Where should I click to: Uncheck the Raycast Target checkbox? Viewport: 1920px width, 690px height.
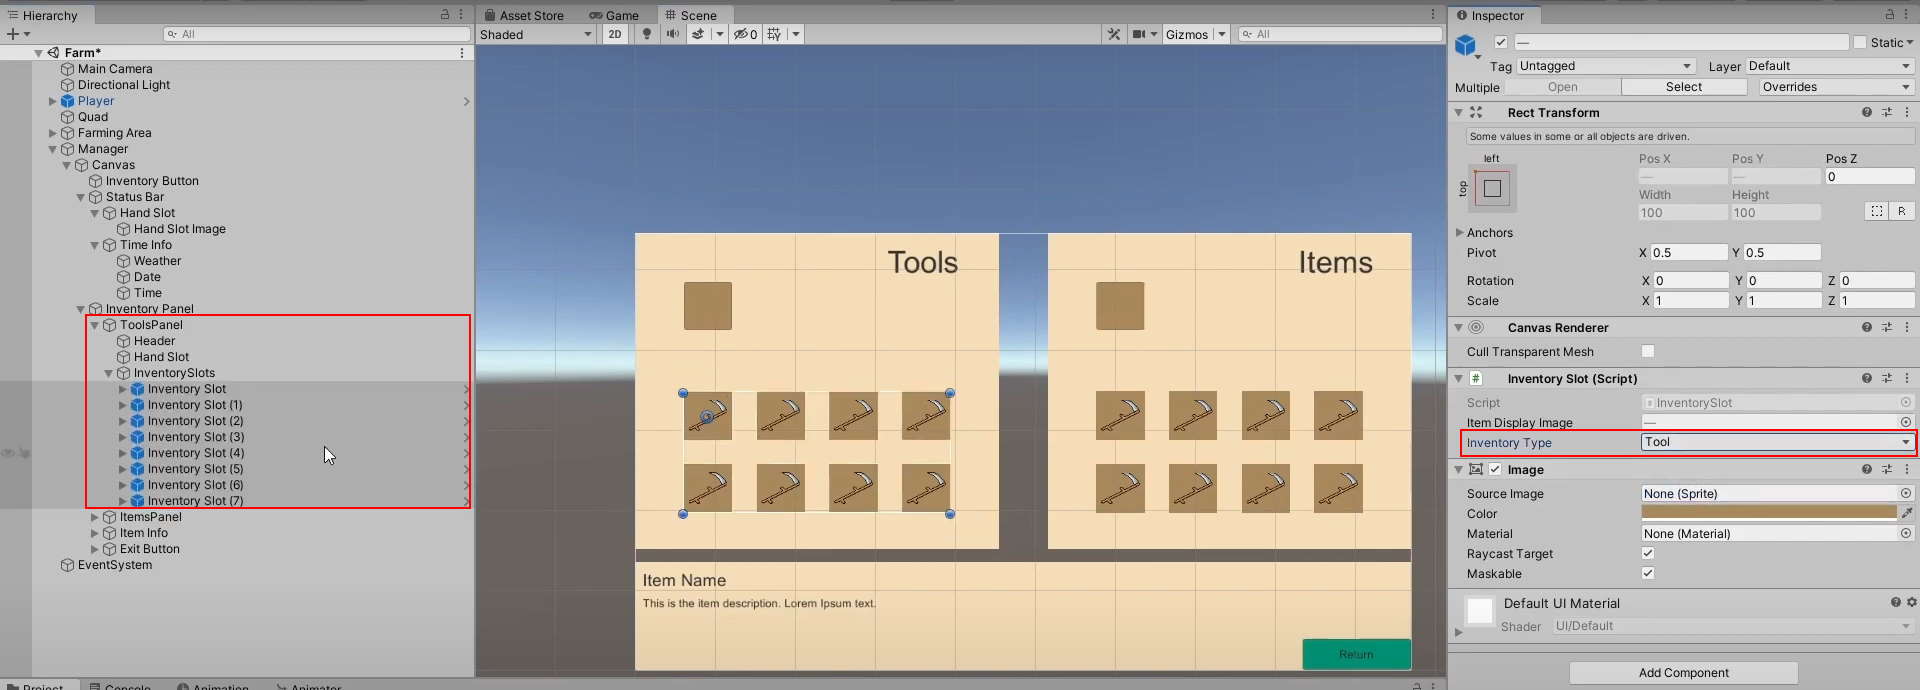point(1648,553)
